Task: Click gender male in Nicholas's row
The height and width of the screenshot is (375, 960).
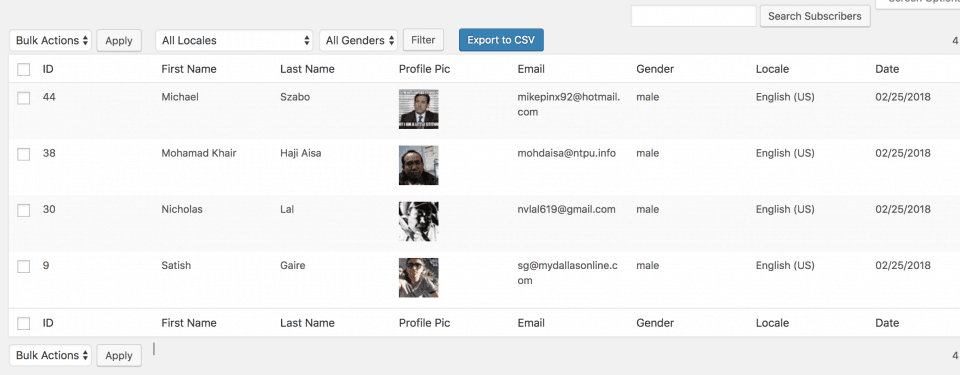Action: pyautogui.click(x=648, y=210)
